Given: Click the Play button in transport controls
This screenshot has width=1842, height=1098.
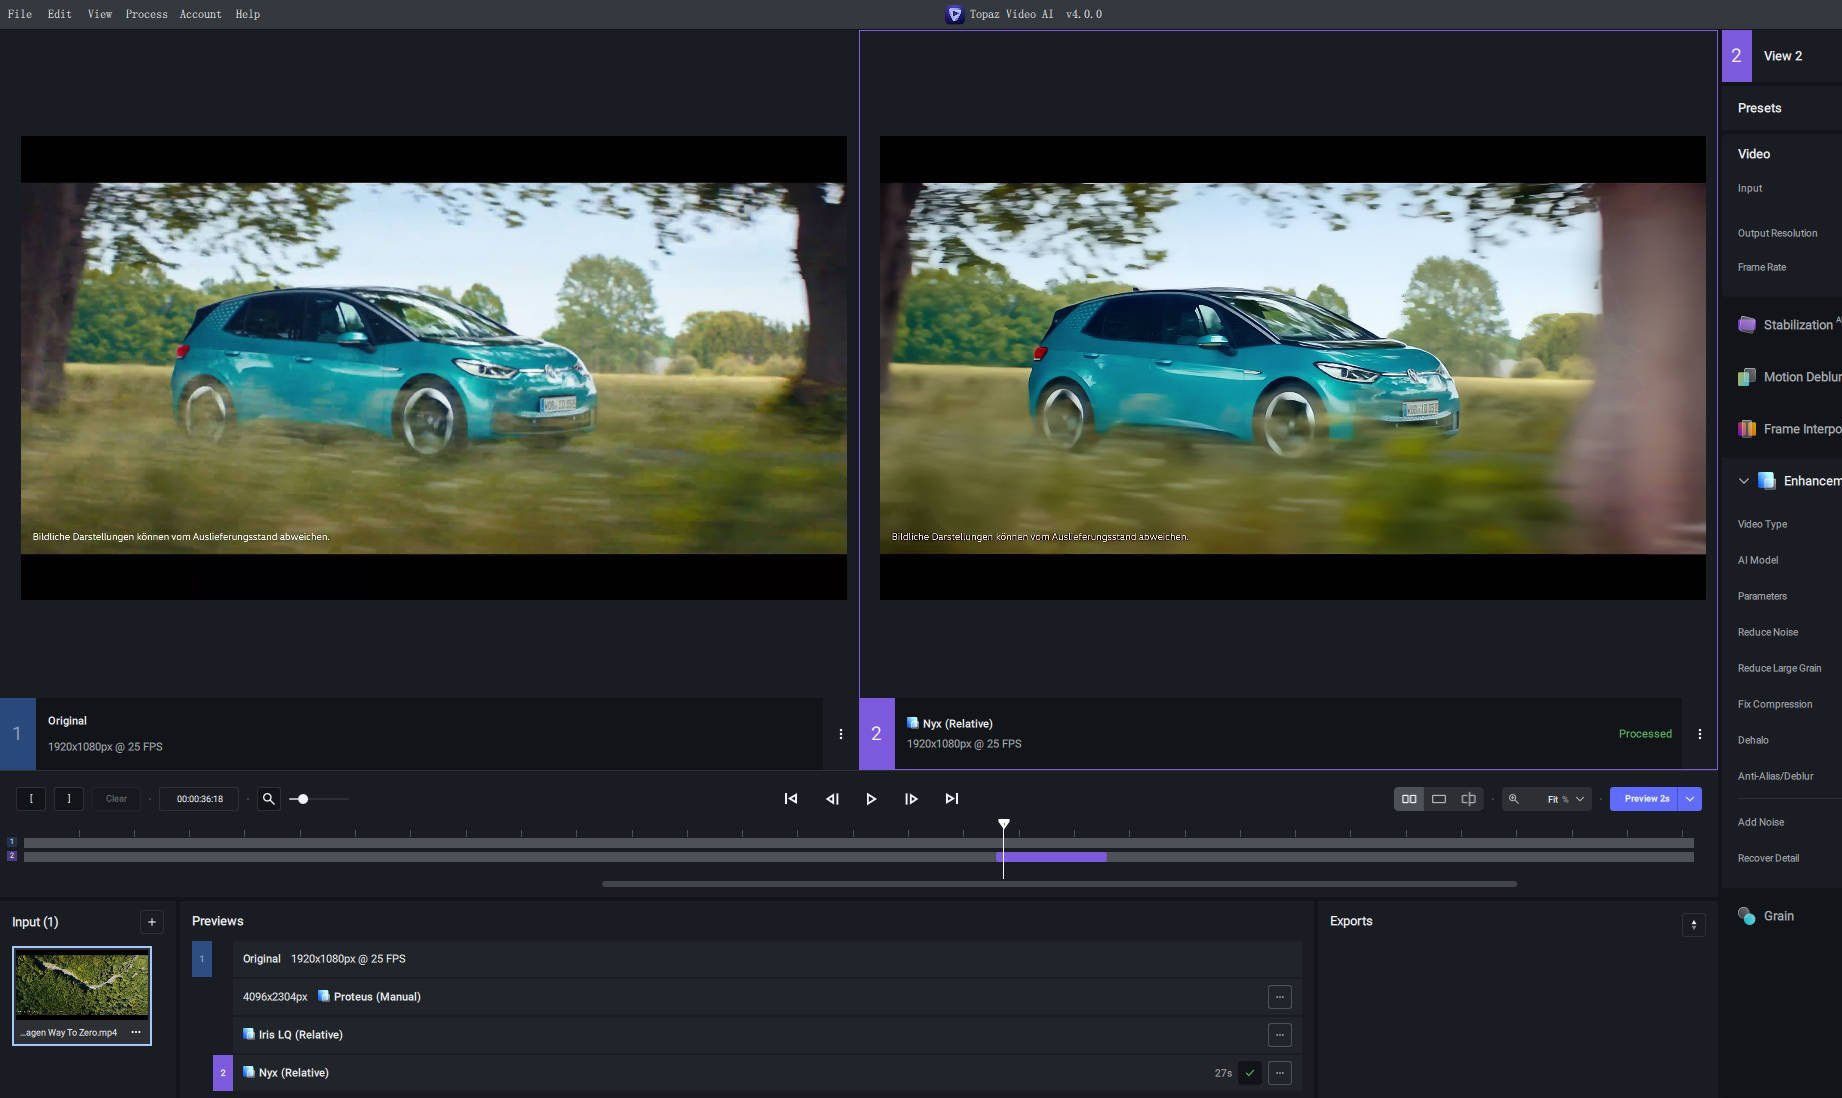Looking at the screenshot, I should [871, 799].
